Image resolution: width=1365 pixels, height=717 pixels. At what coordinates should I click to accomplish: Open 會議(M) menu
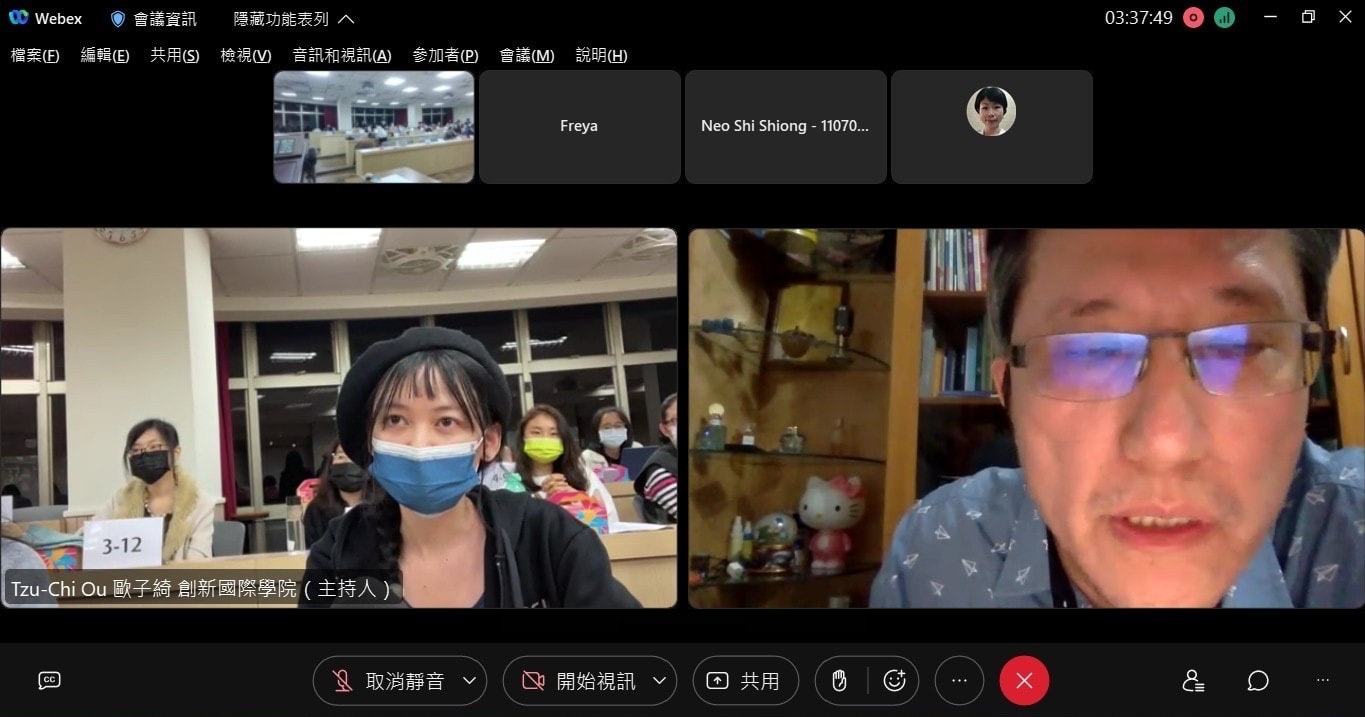pyautogui.click(x=527, y=56)
